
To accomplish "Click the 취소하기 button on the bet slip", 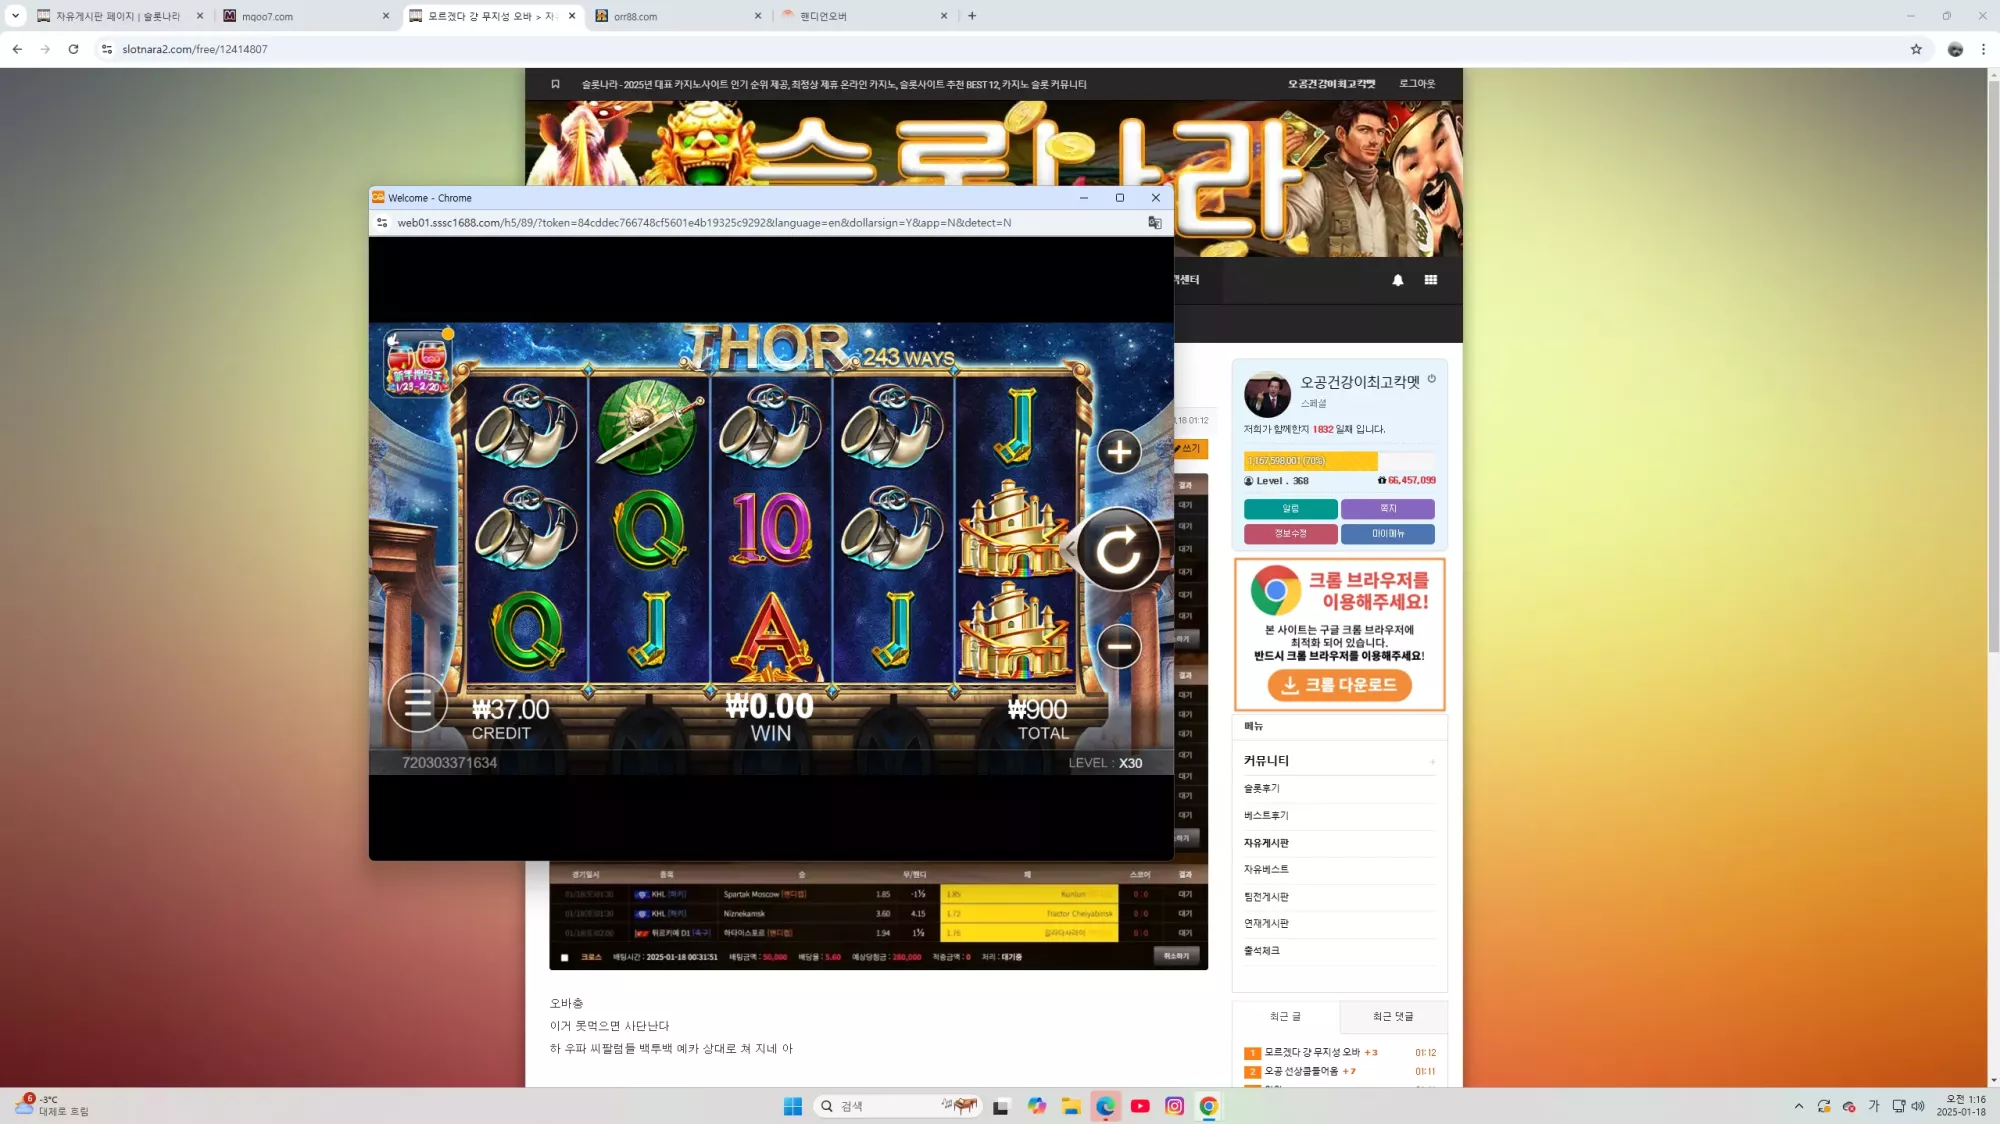I will (1176, 956).
